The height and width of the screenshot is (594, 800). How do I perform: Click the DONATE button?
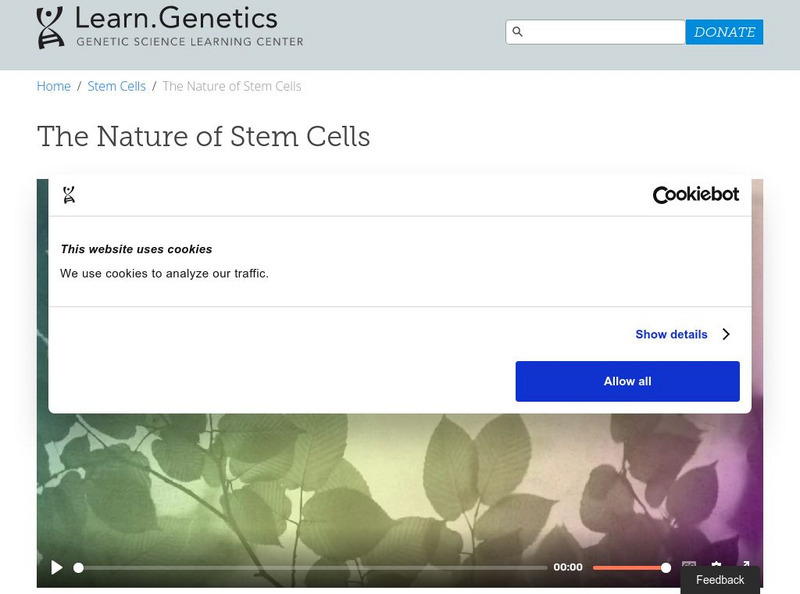tap(724, 32)
